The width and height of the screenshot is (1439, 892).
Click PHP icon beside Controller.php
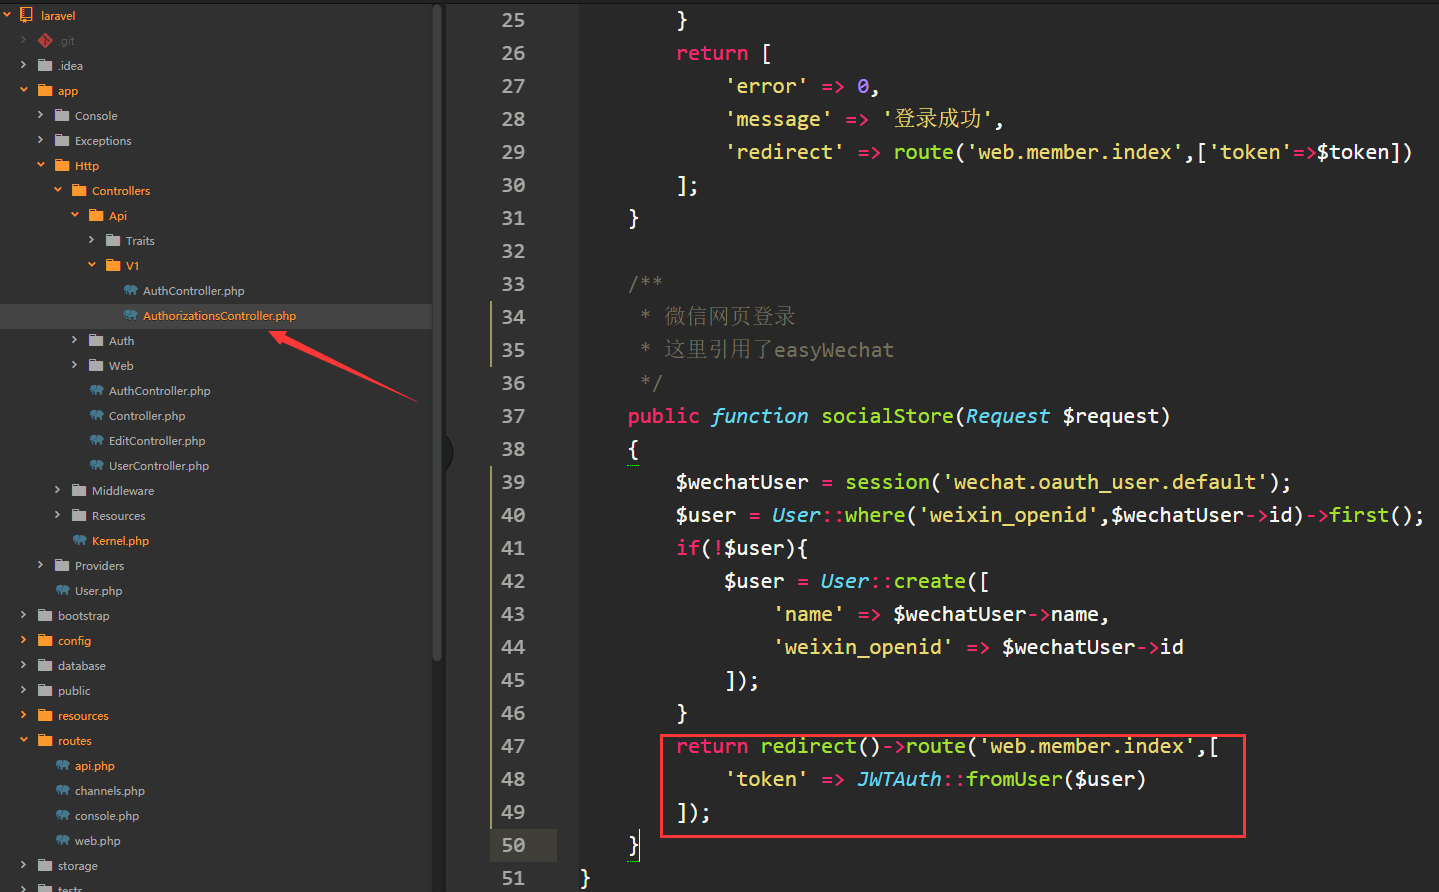[96, 415]
